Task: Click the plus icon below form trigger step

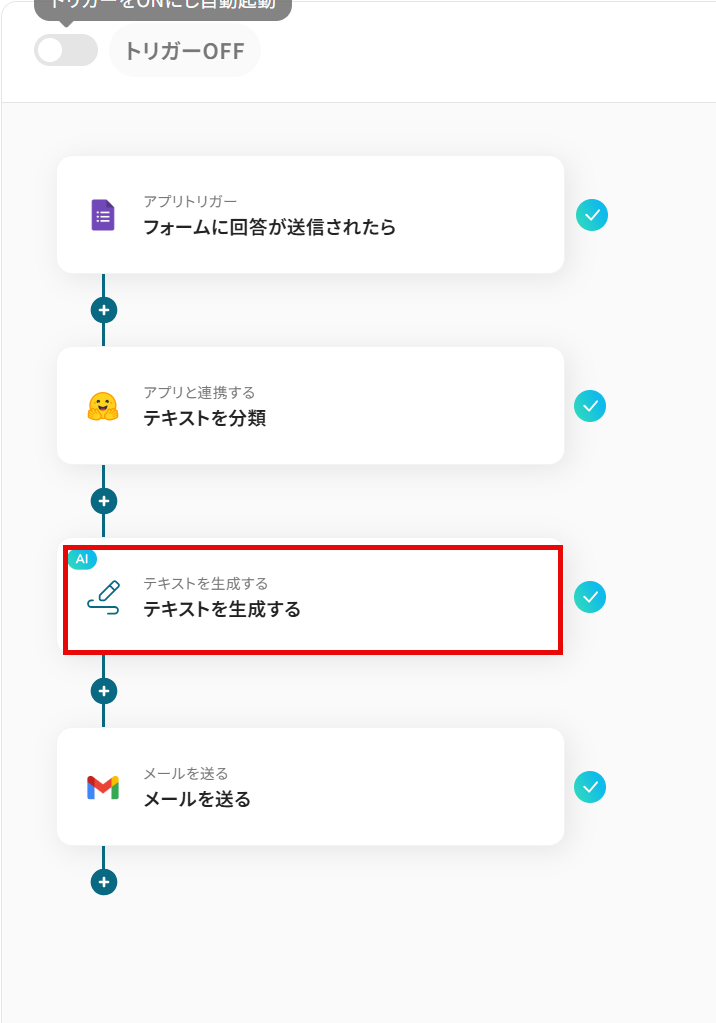Action: click(x=104, y=310)
